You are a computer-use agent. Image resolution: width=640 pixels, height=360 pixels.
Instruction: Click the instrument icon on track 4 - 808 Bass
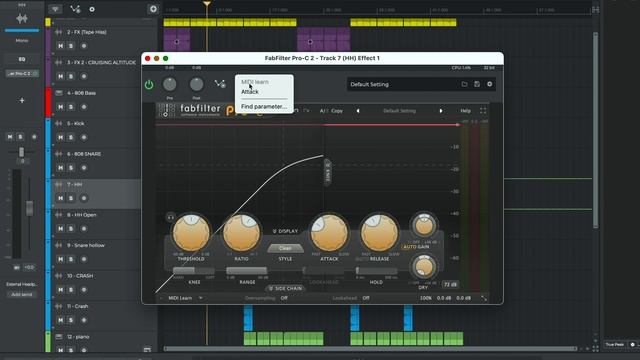59,93
